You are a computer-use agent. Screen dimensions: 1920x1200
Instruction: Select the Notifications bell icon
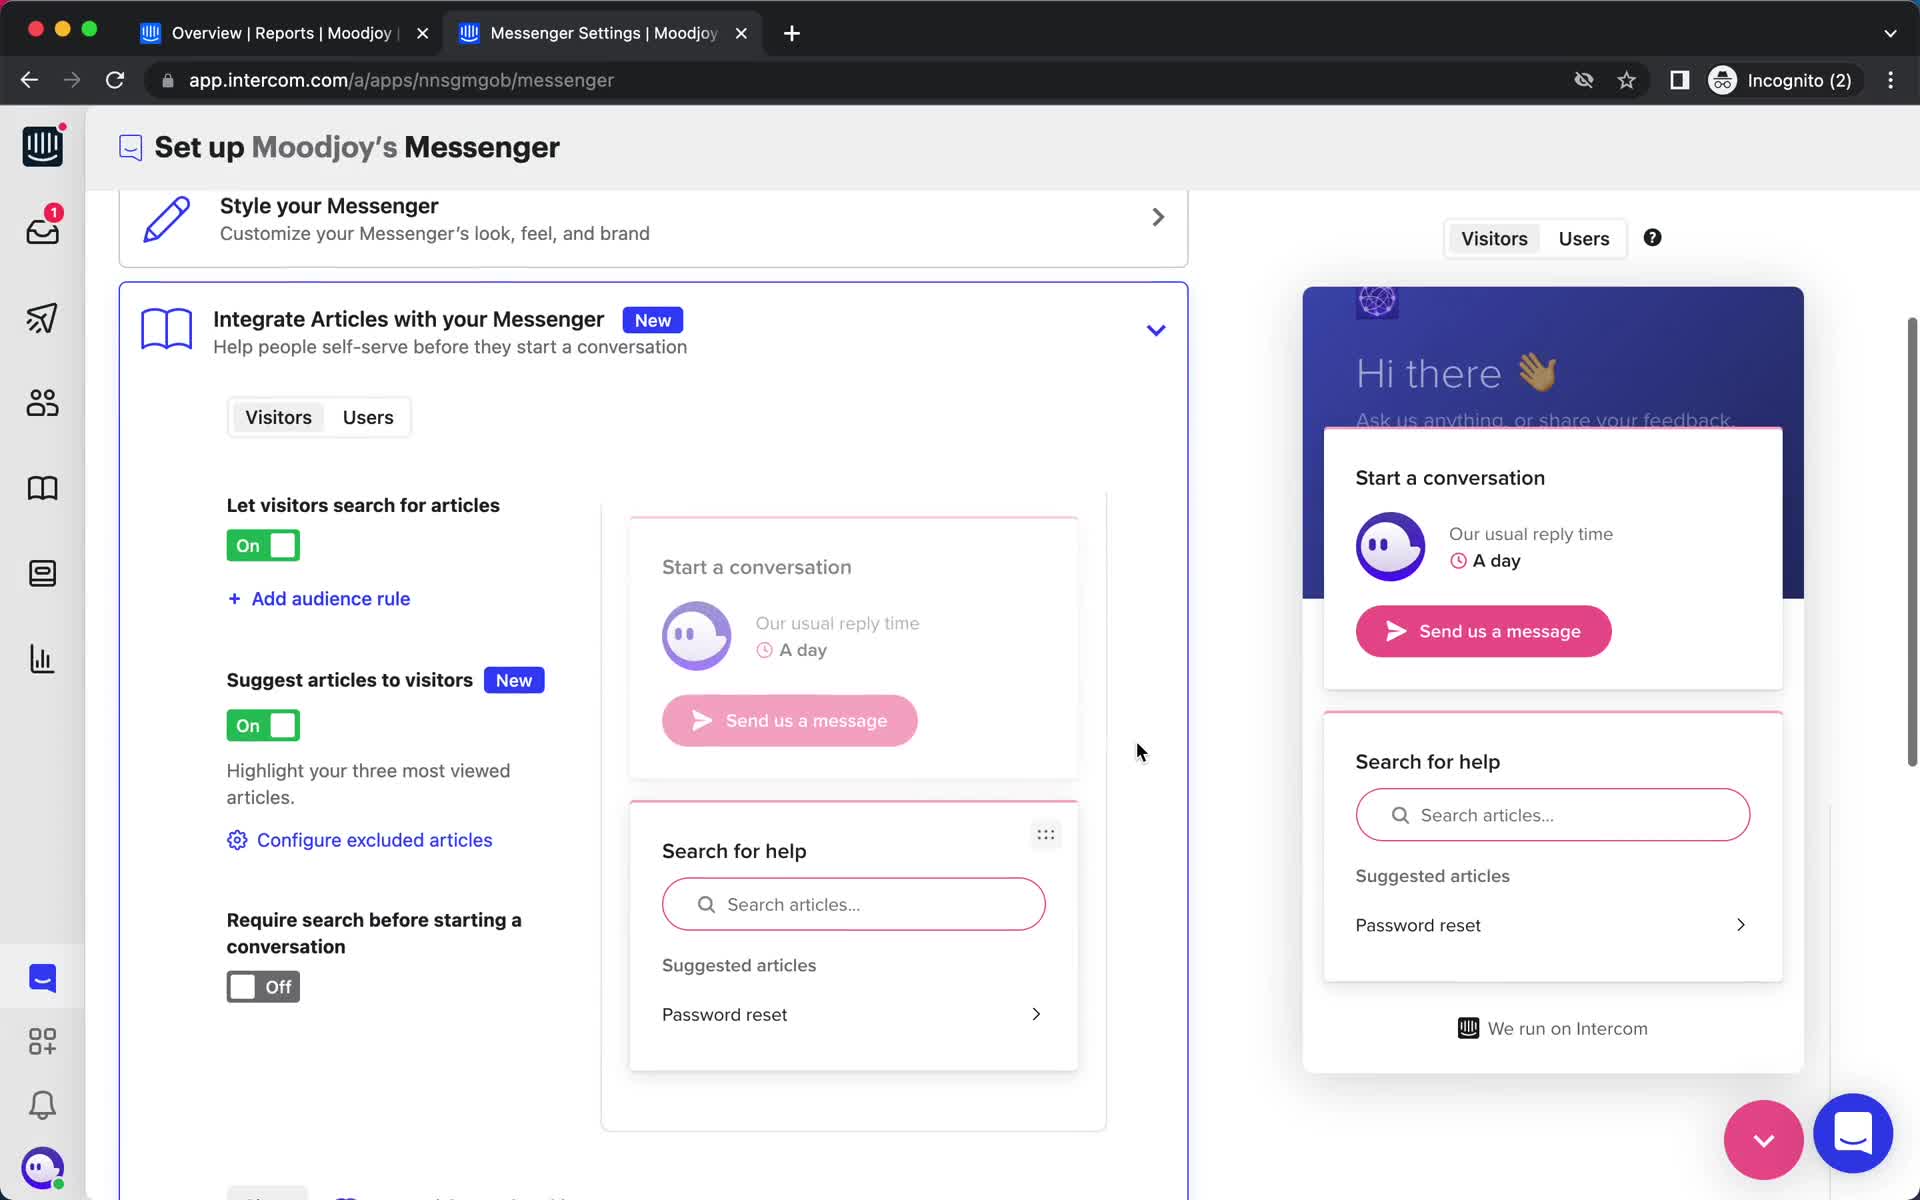click(x=41, y=1106)
